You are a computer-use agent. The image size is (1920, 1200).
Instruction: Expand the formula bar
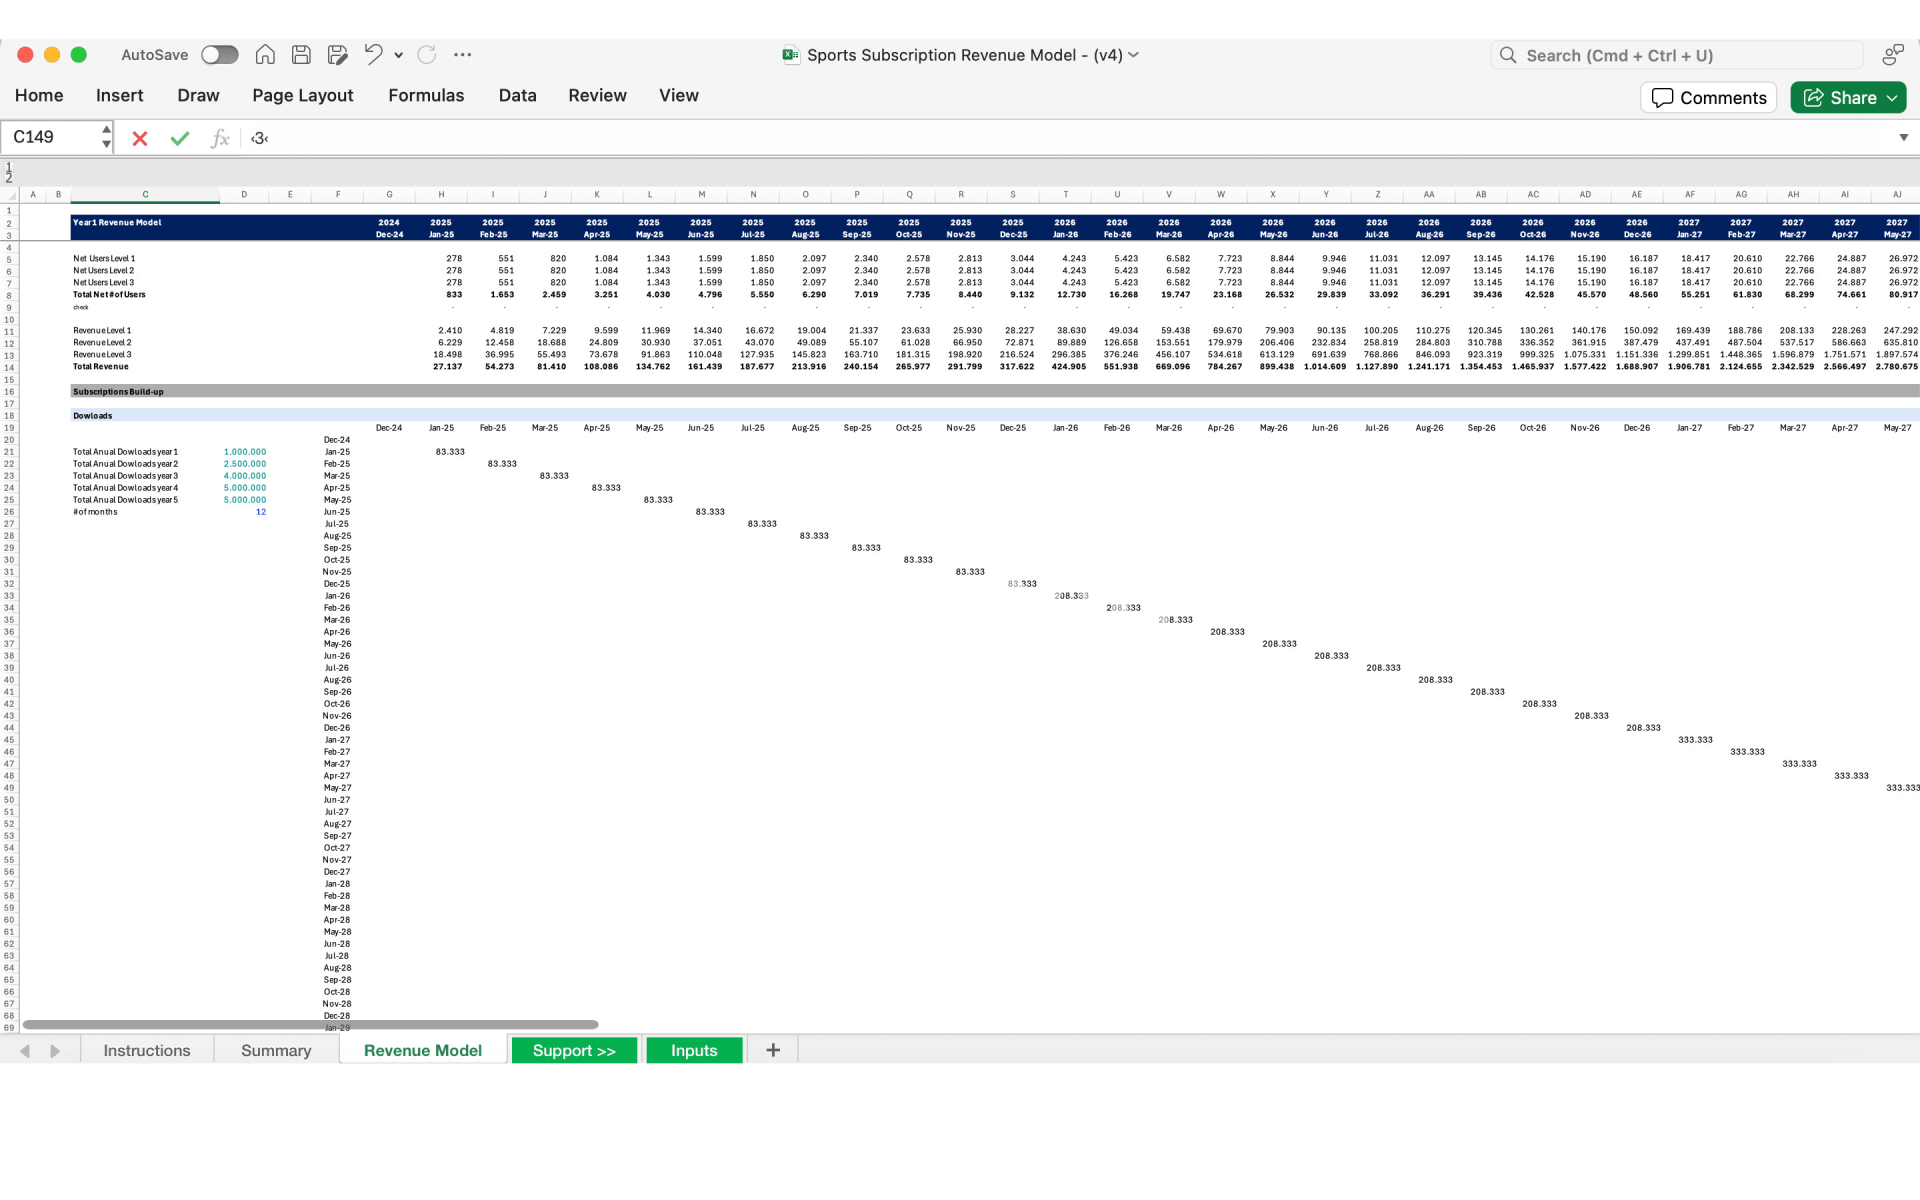pyautogui.click(x=1903, y=138)
